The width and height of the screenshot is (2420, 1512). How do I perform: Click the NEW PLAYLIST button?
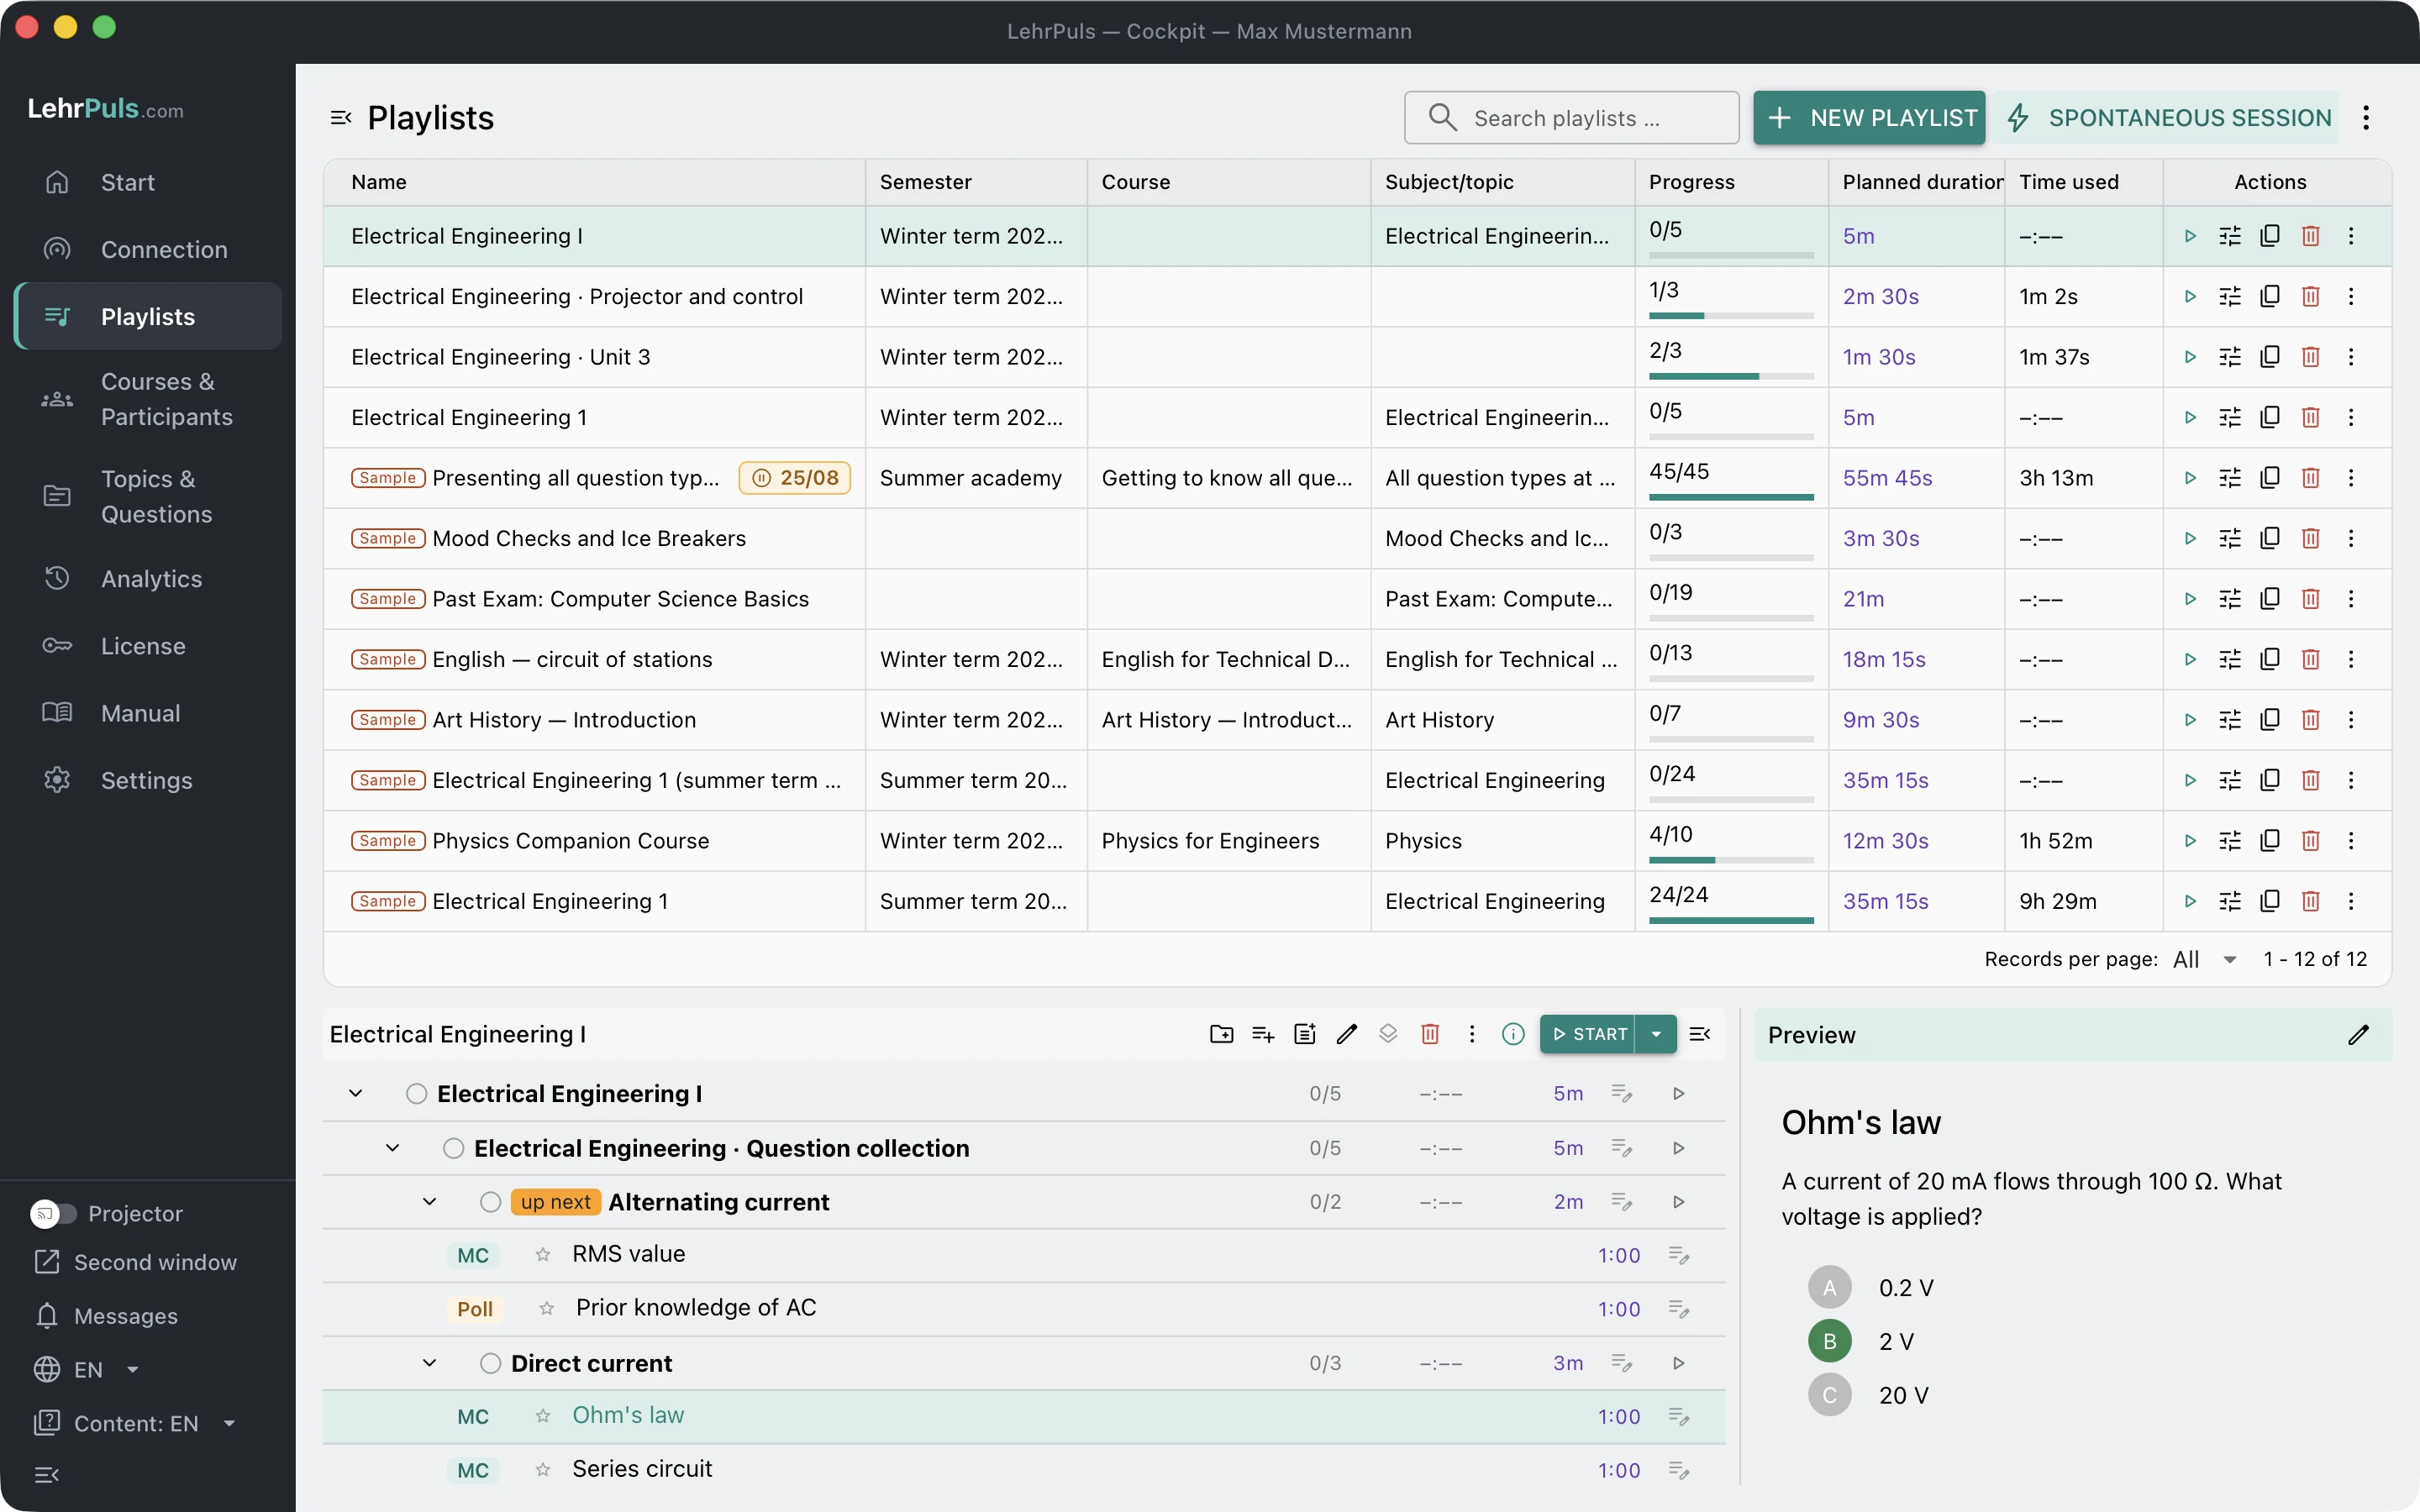[1869, 118]
